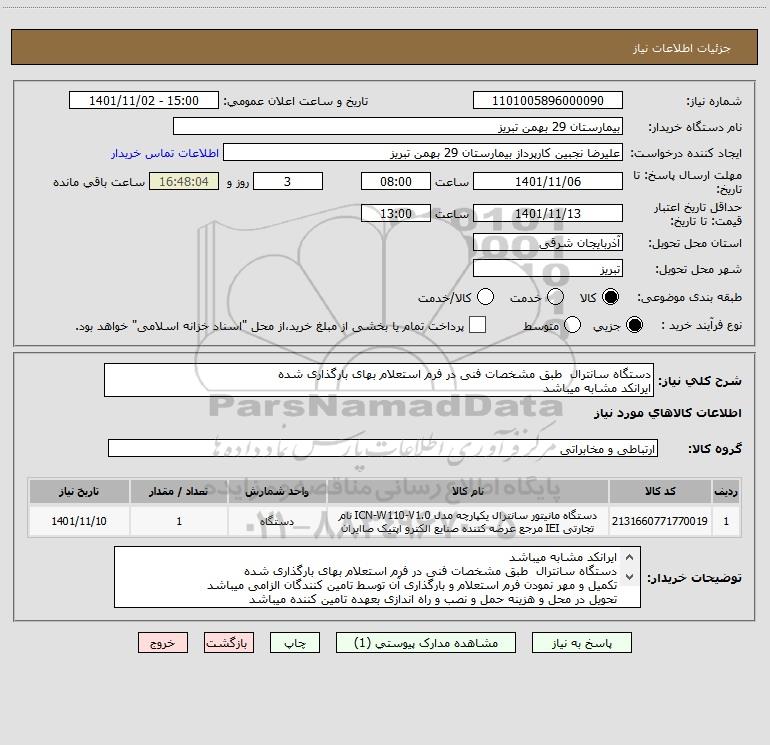
Task: Click the ایجاد کننده درخواست label
Action: coord(686,154)
